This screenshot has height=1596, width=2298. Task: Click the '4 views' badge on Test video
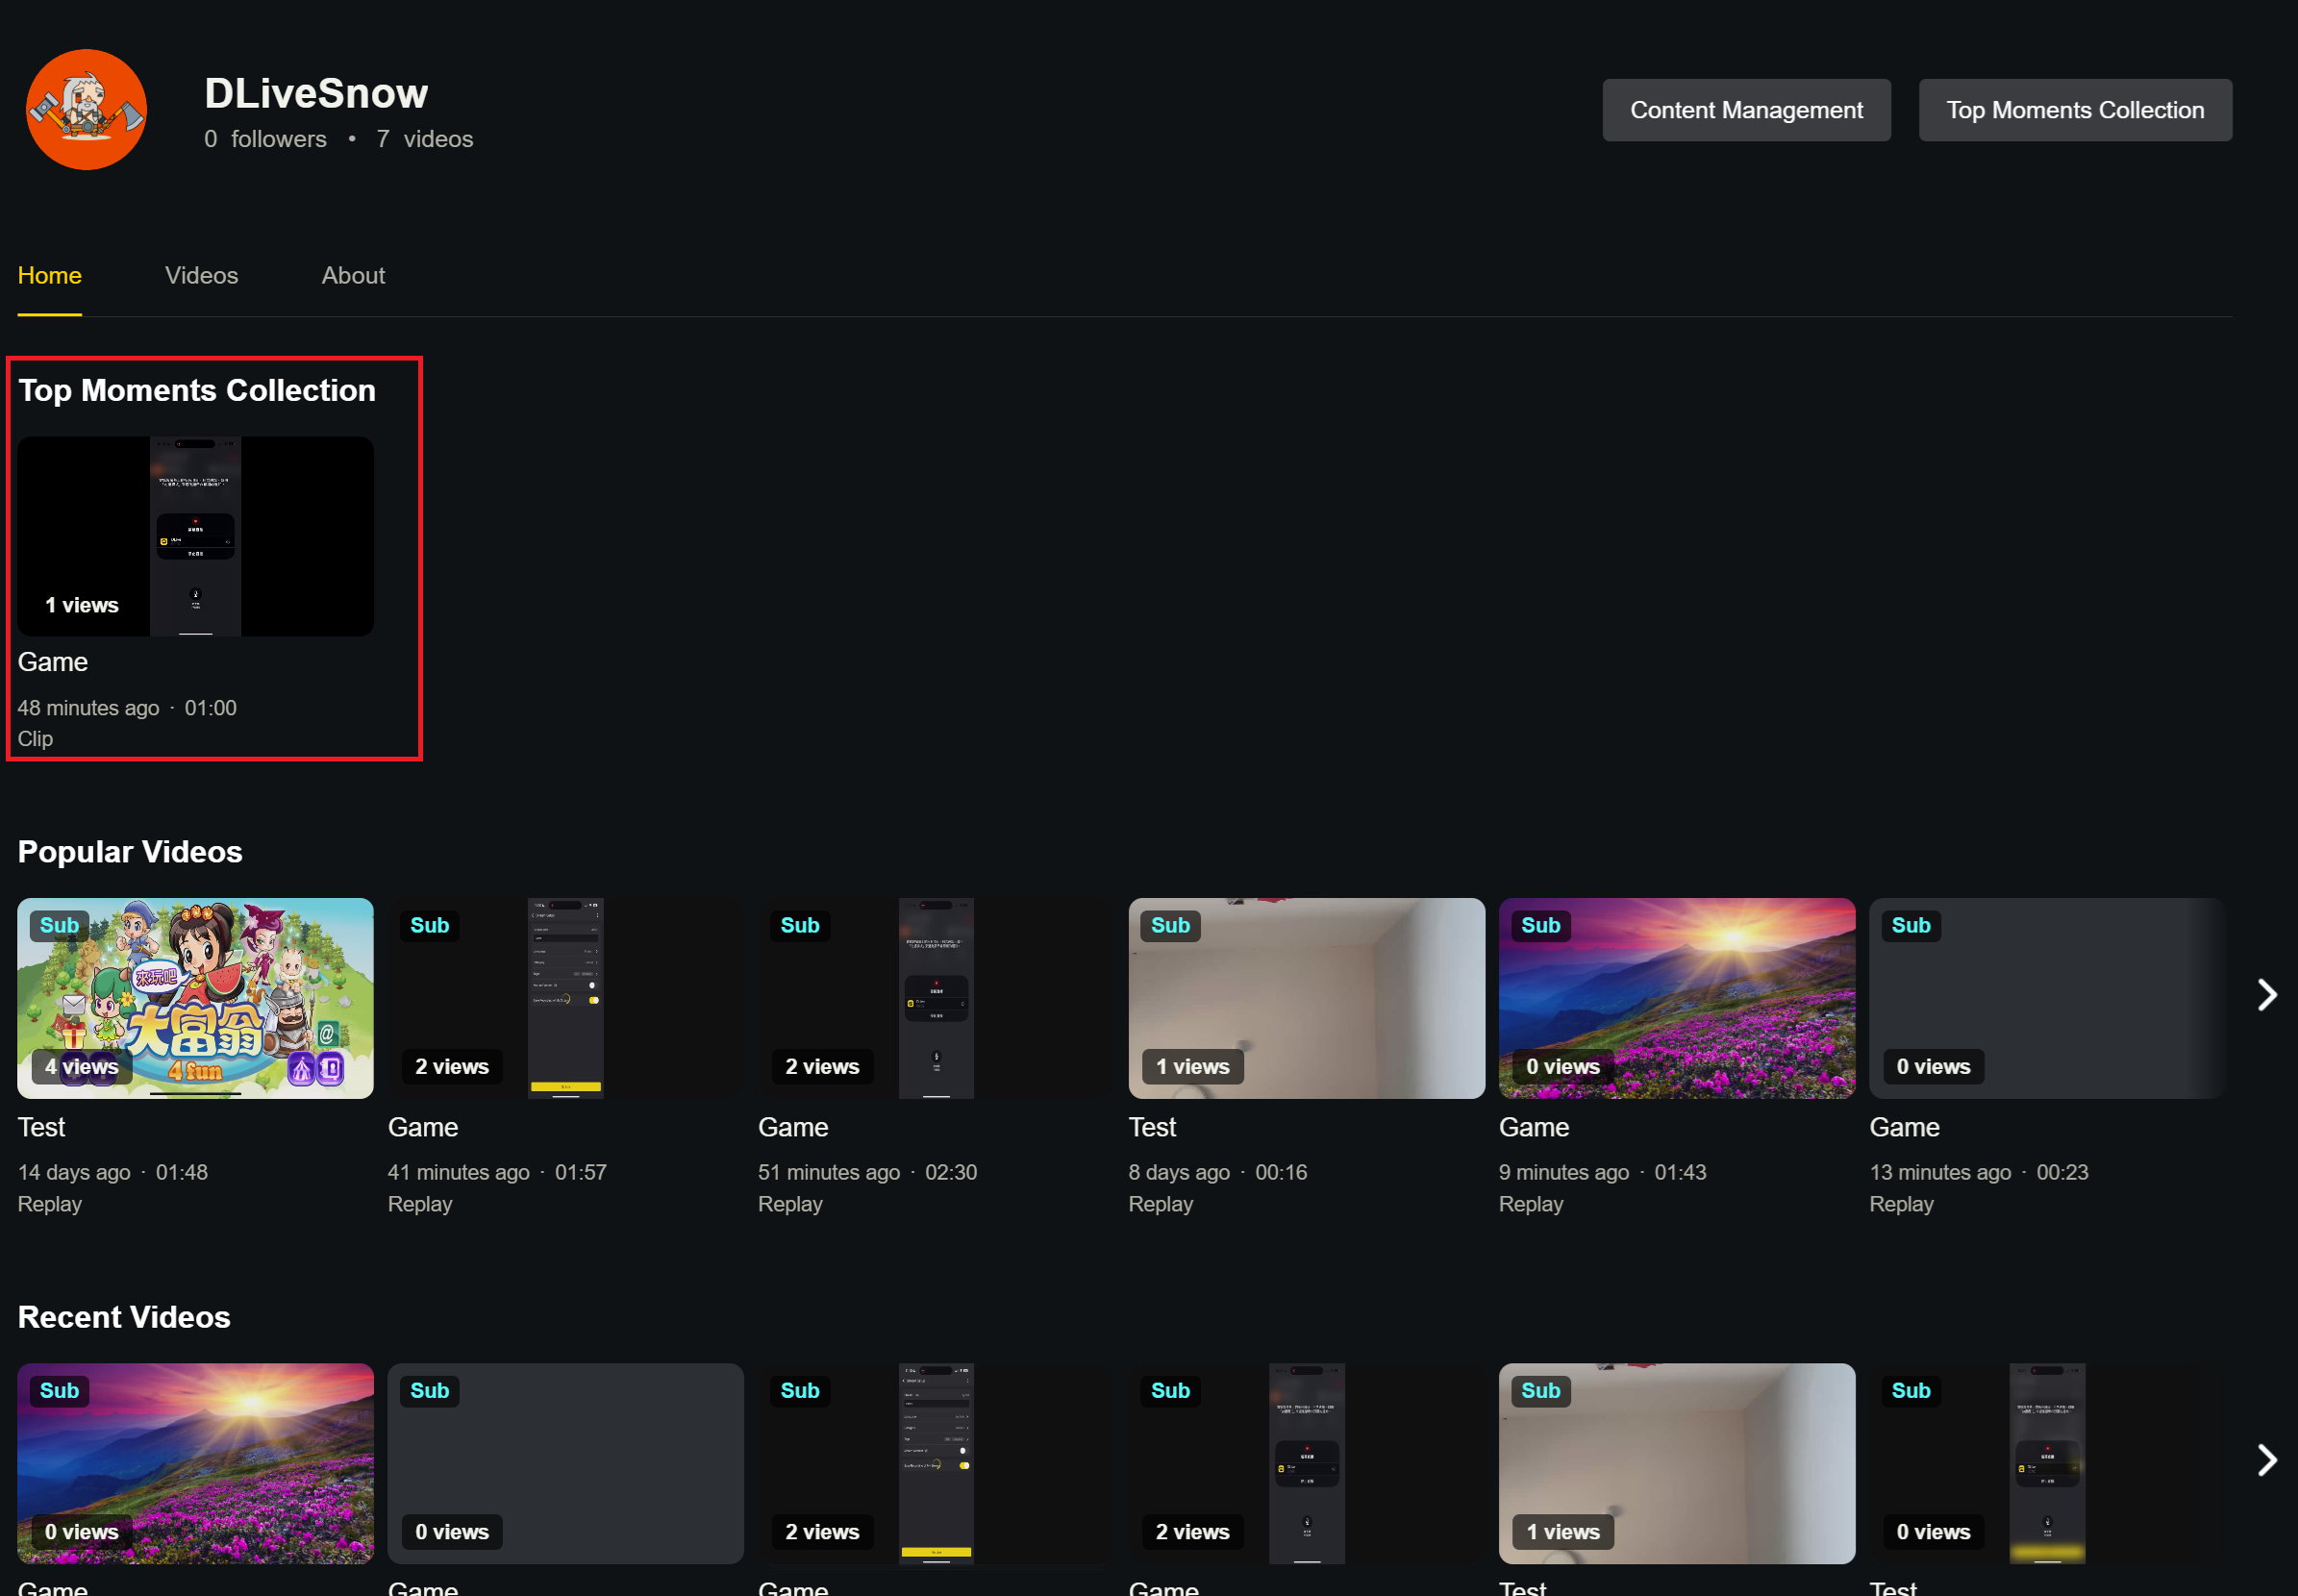[81, 1066]
